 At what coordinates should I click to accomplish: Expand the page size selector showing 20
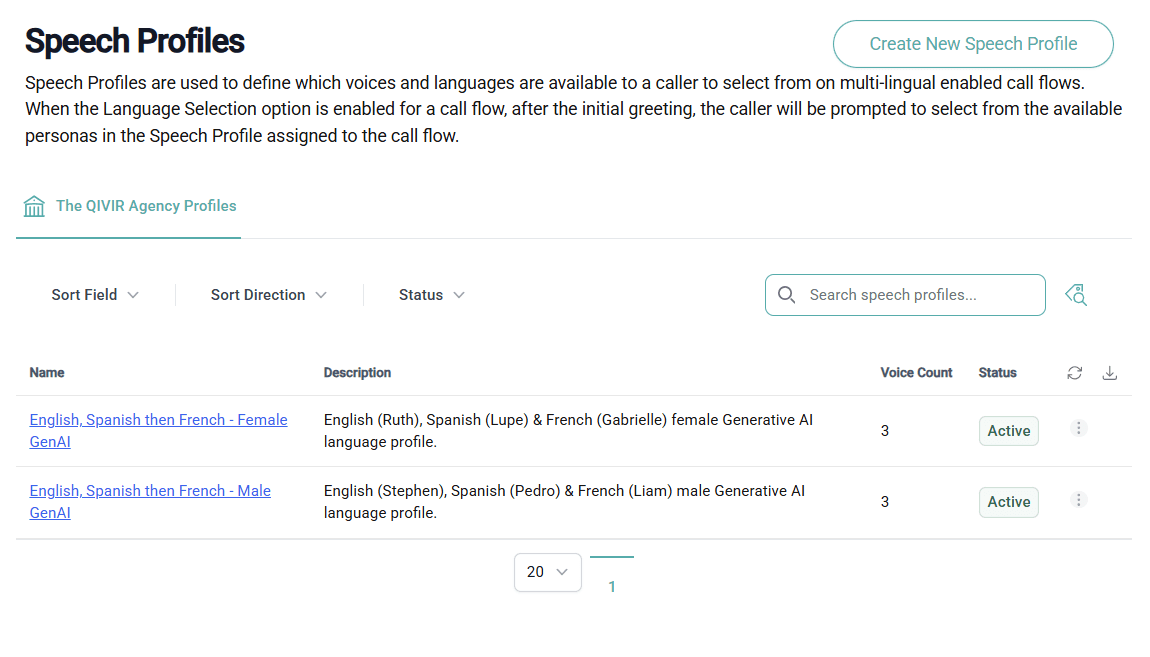coord(547,572)
